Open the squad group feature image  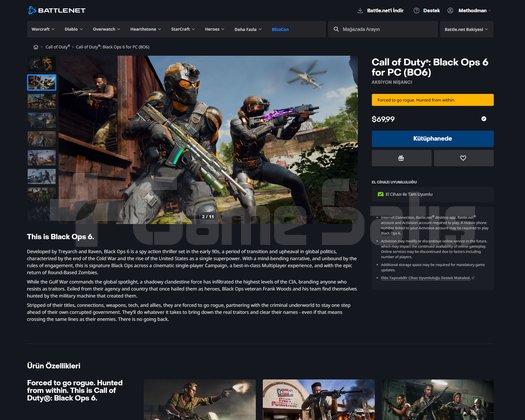click(438, 399)
